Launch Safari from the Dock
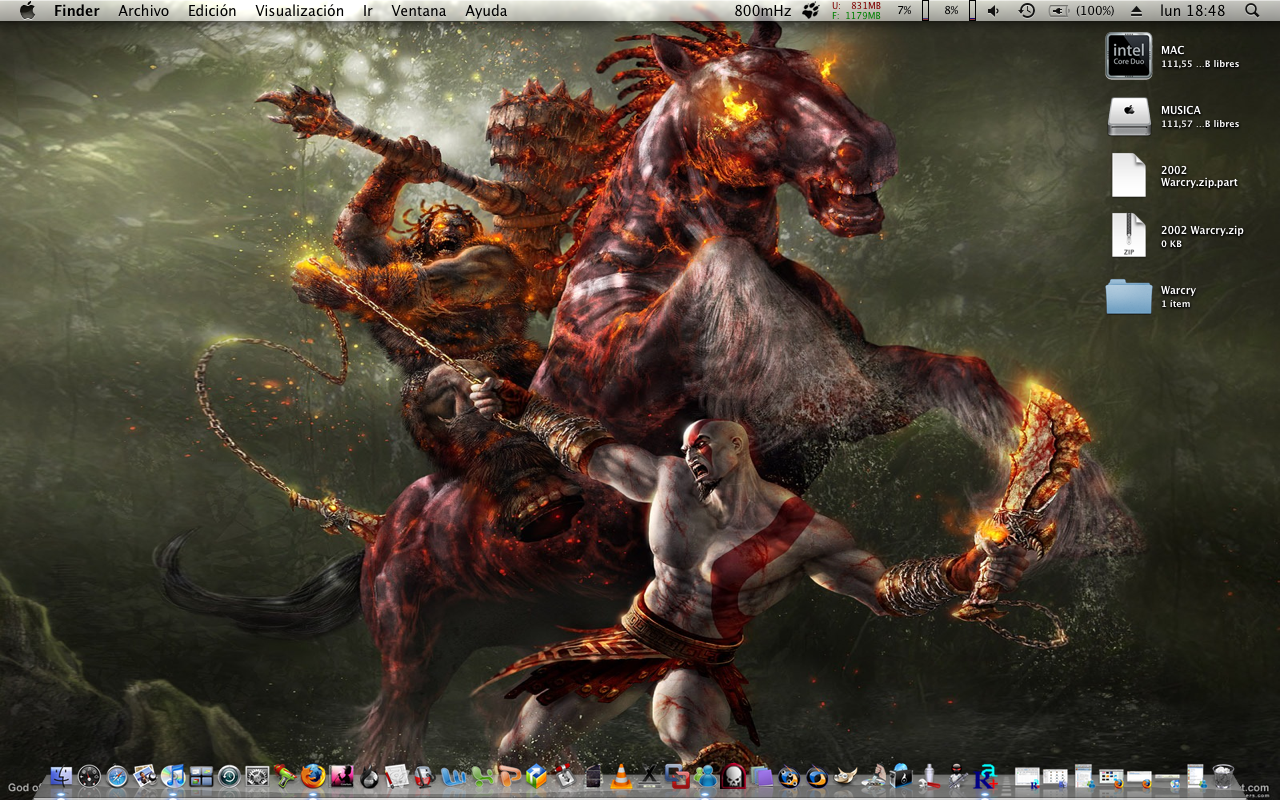Viewport: 1280px width, 800px height. (x=117, y=776)
